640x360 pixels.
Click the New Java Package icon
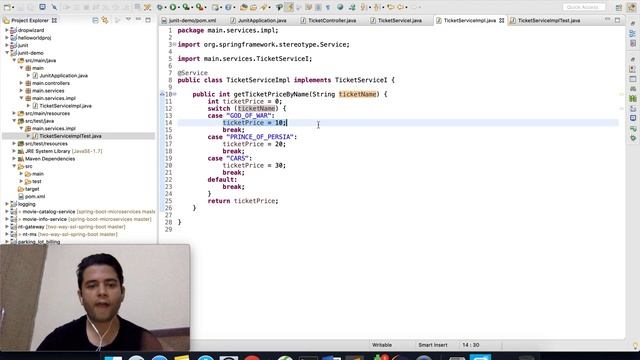coord(215,7)
